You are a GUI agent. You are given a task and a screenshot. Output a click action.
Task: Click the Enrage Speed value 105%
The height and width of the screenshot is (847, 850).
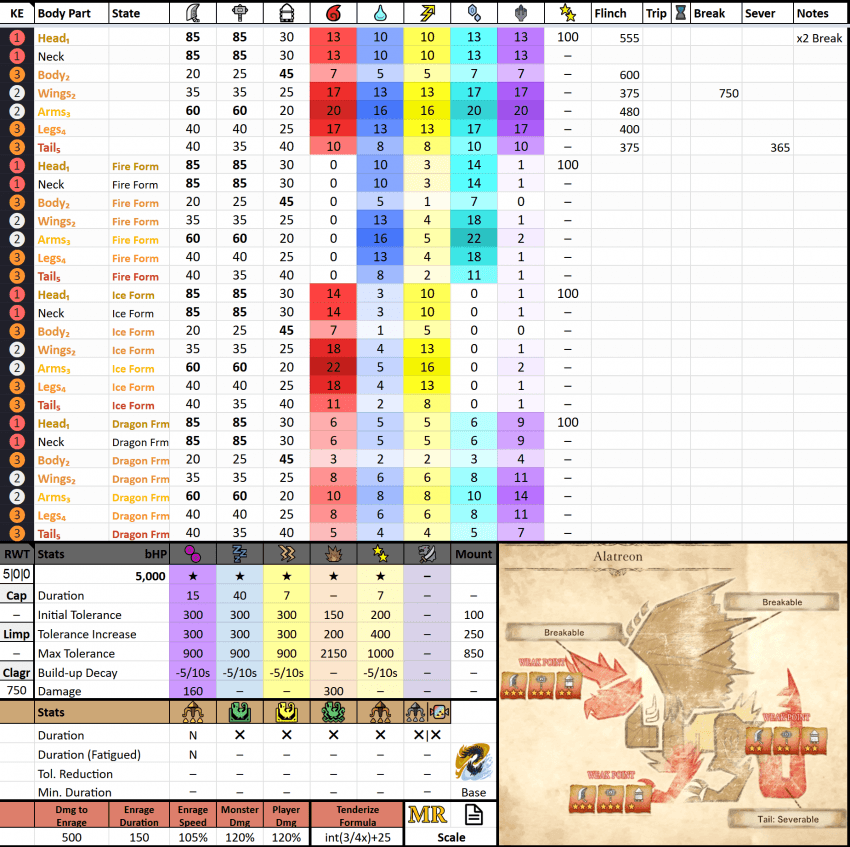(192, 837)
